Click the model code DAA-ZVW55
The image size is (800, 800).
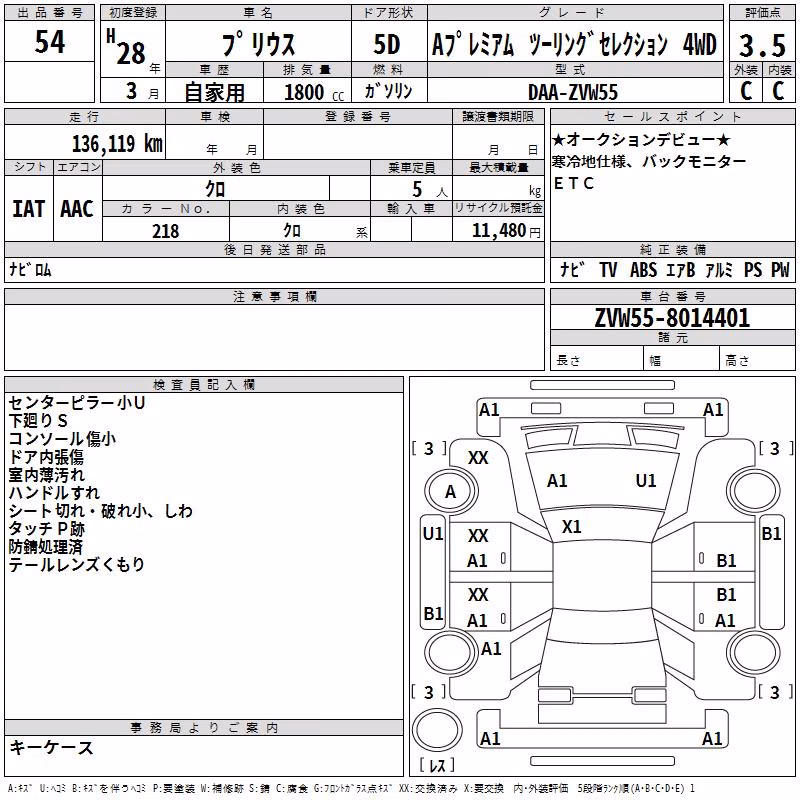click(573, 92)
